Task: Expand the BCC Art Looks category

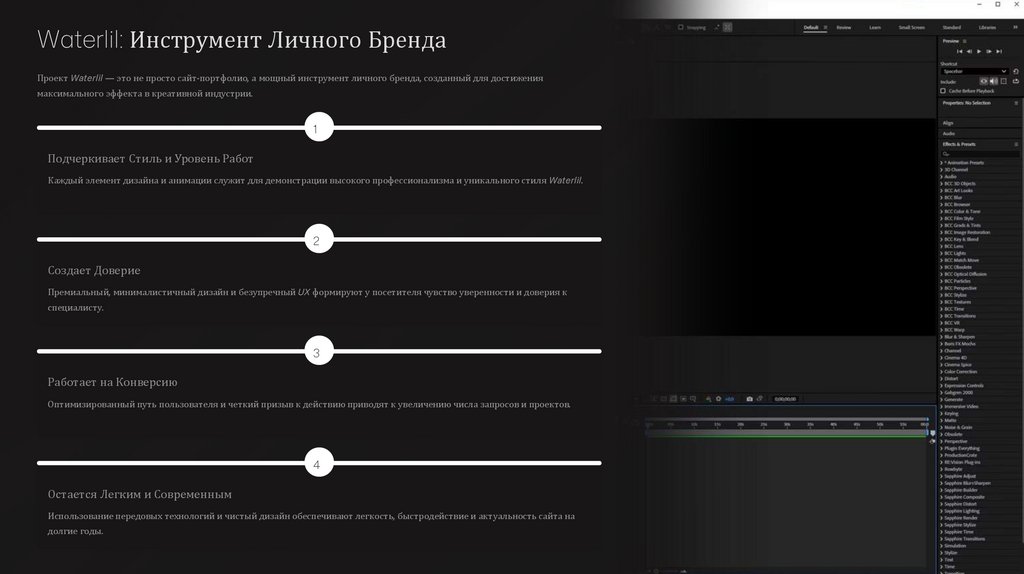Action: tap(941, 191)
